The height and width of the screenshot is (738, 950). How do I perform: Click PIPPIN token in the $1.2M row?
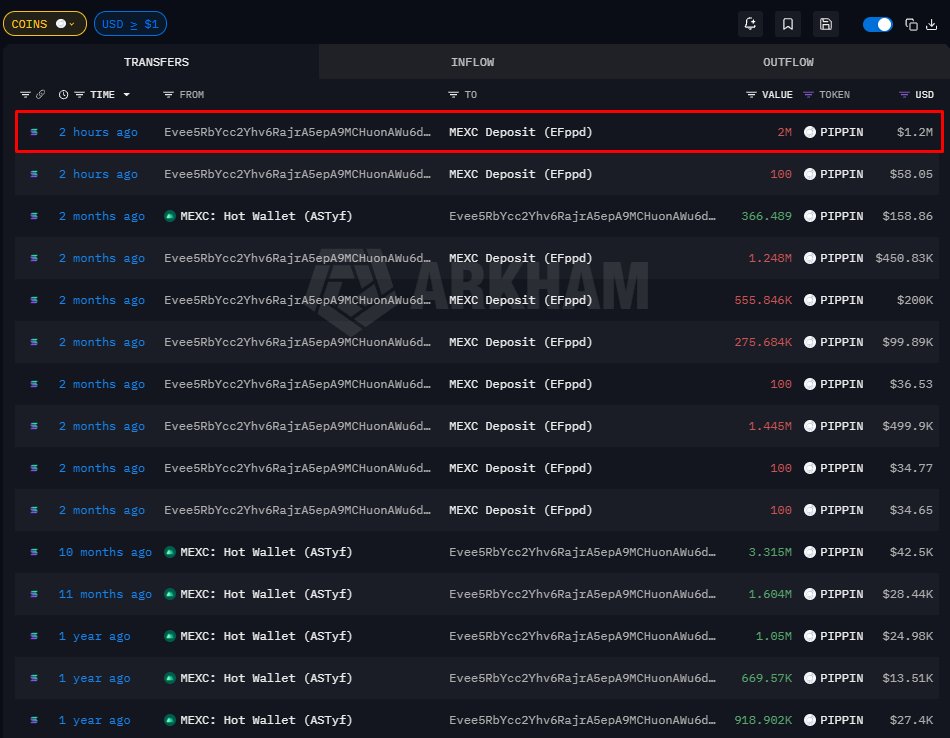[841, 132]
